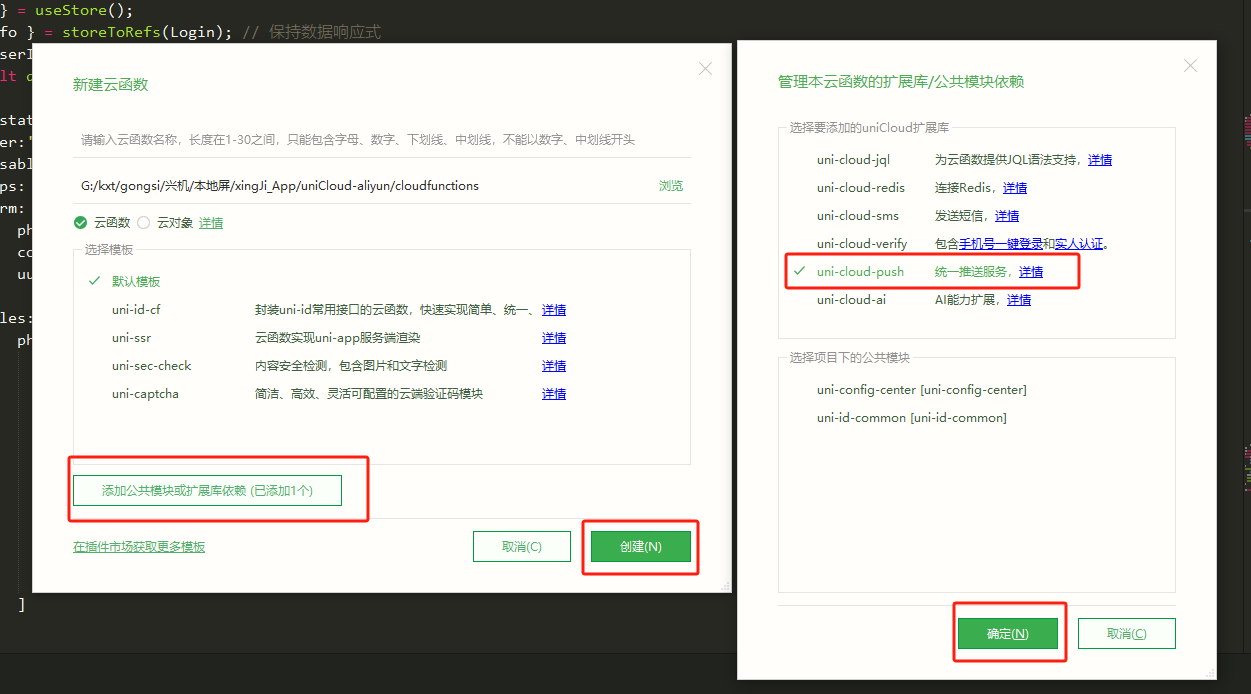Screen dimensions: 1251x694
Task: Open the 浏览 folder browse link
Action: pyautogui.click(x=671, y=186)
